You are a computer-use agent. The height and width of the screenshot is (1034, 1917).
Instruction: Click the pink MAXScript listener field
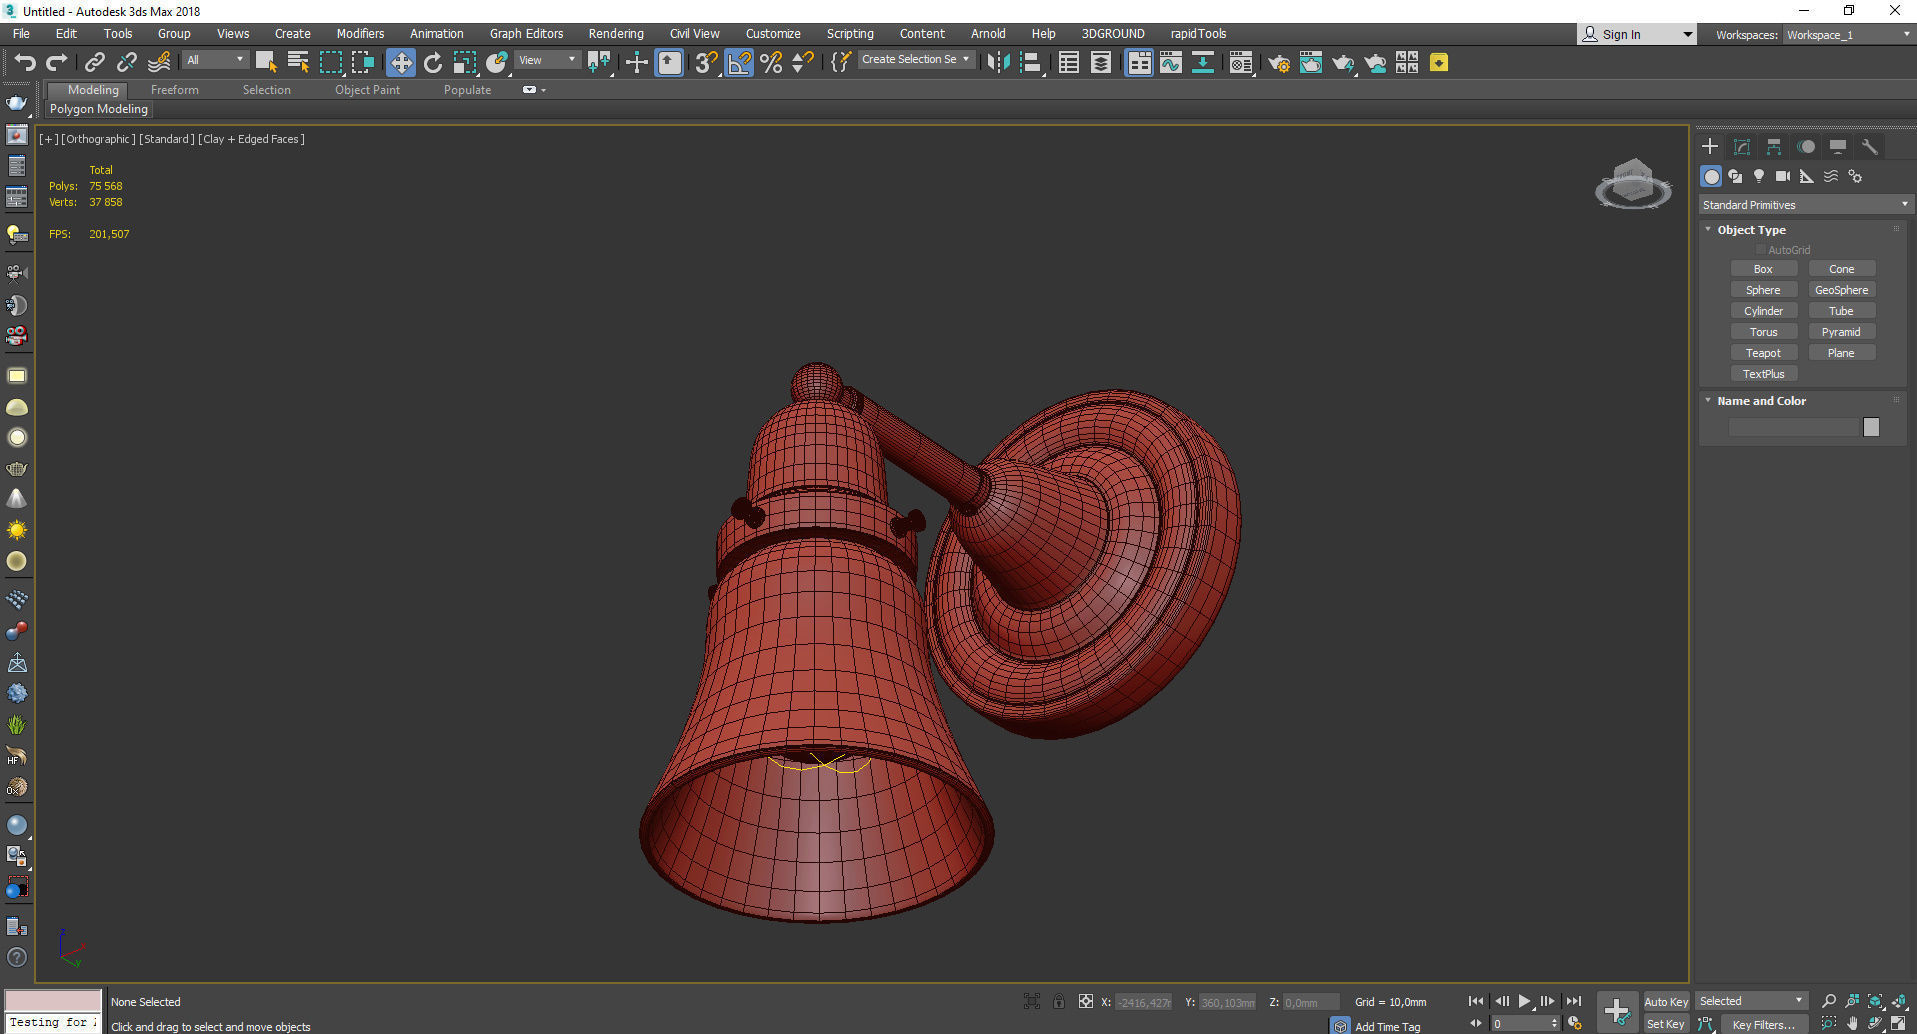click(x=53, y=1001)
